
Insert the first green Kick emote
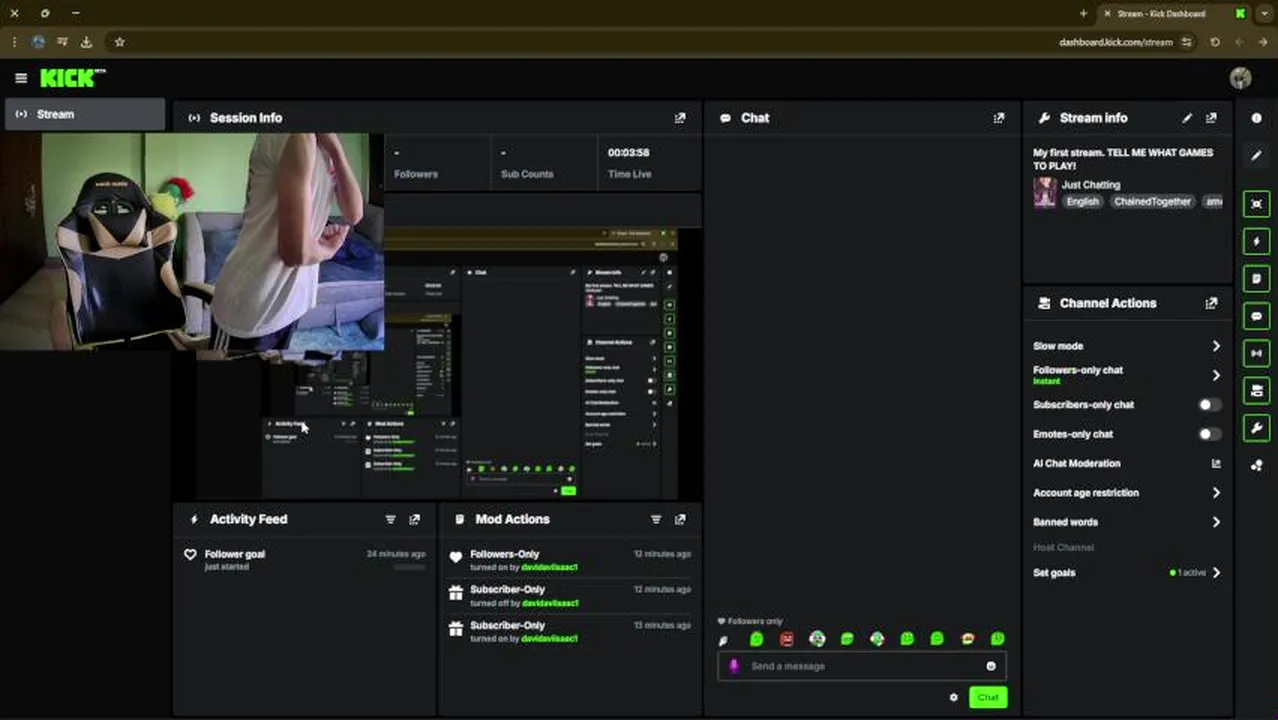757,639
